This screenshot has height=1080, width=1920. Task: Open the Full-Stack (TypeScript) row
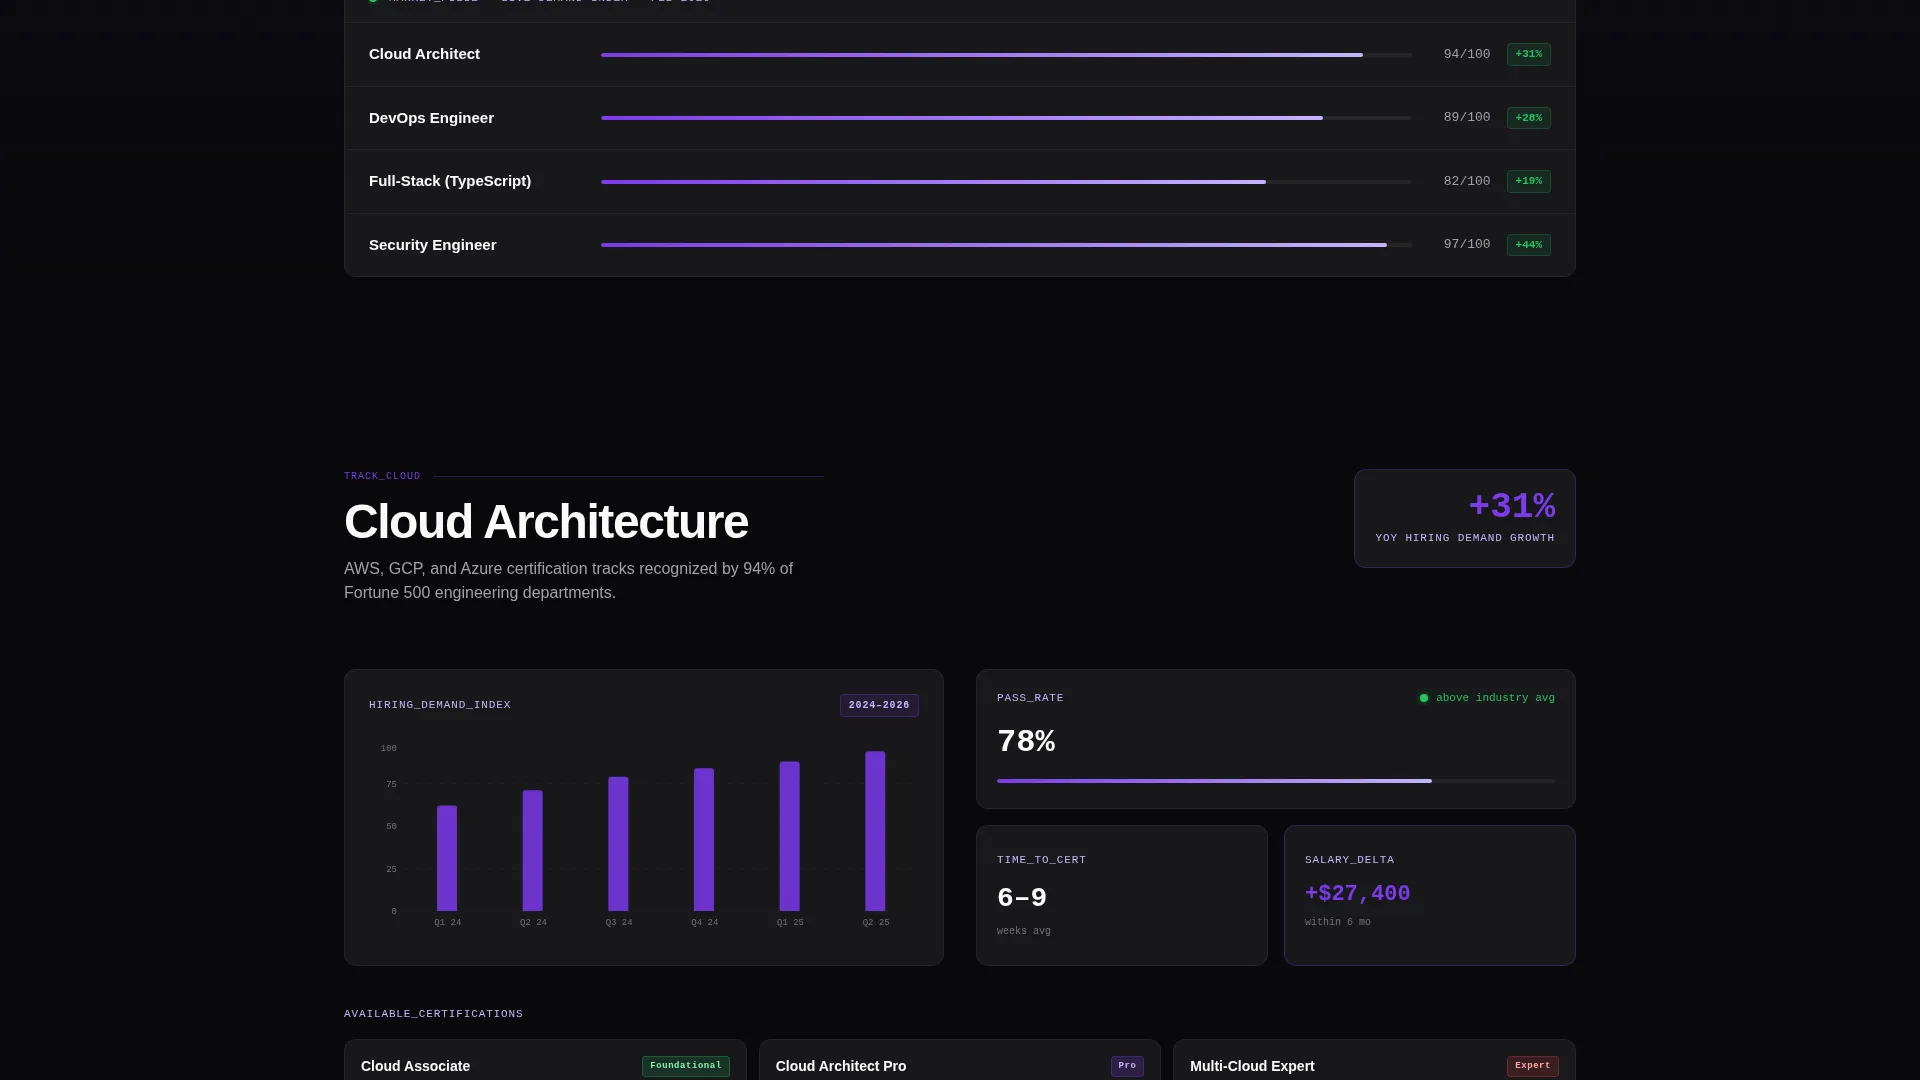click(x=959, y=181)
